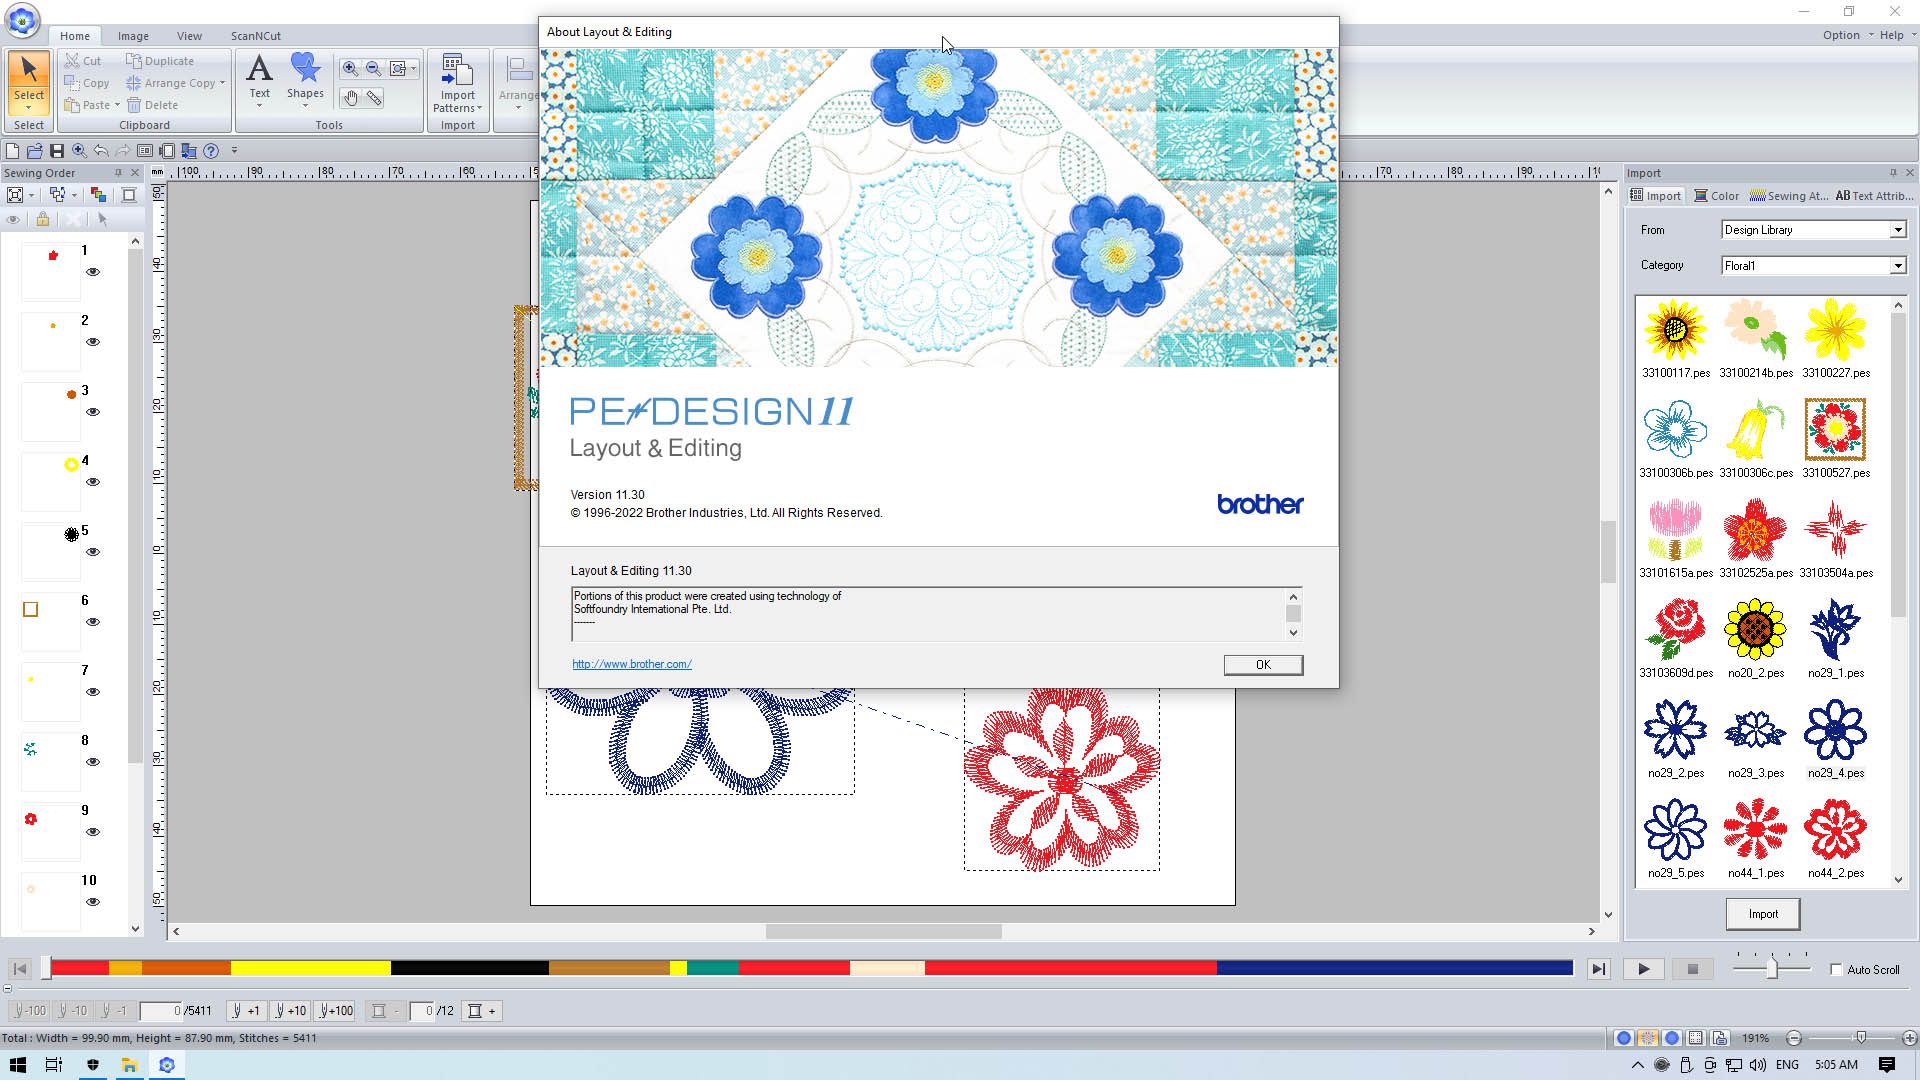Click the Undo arrow in quick access toolbar

click(101, 150)
